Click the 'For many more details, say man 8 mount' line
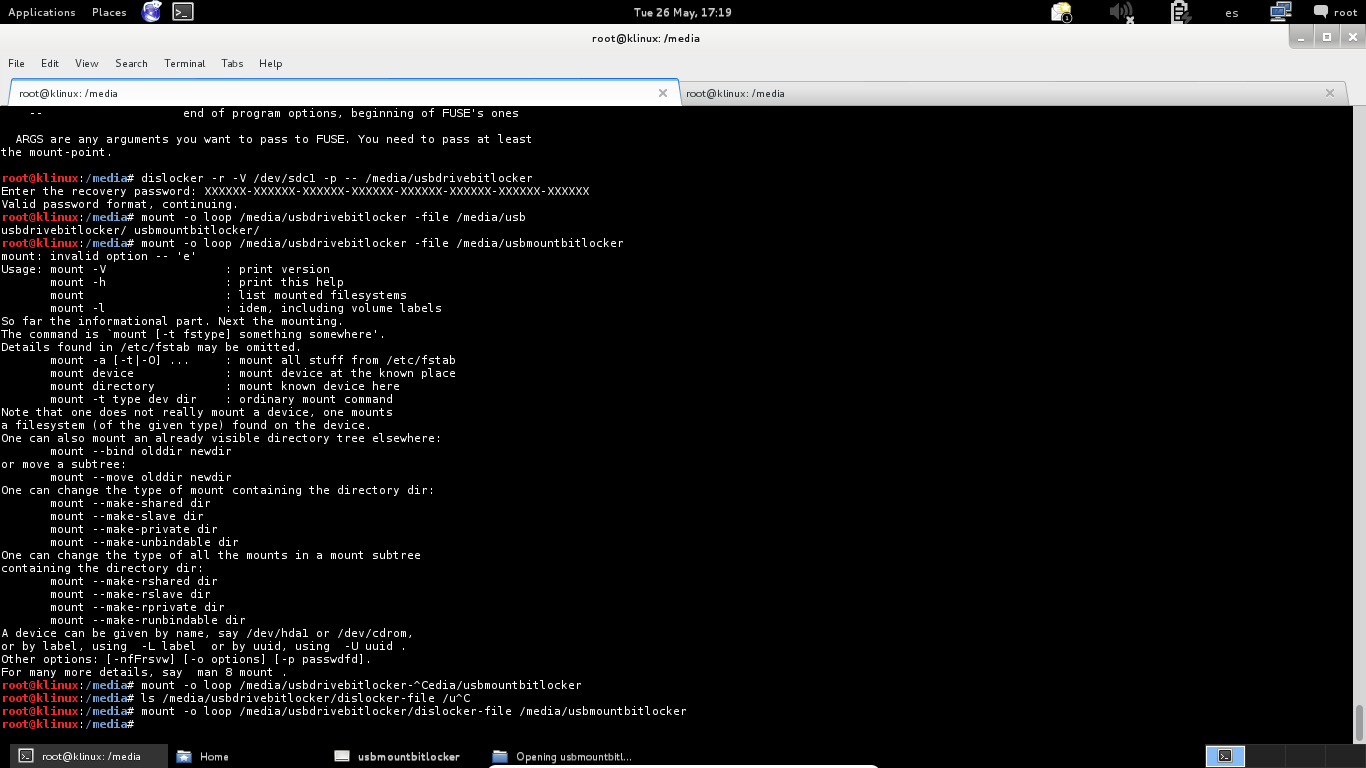Viewport: 1366px width, 768px height. [144, 672]
